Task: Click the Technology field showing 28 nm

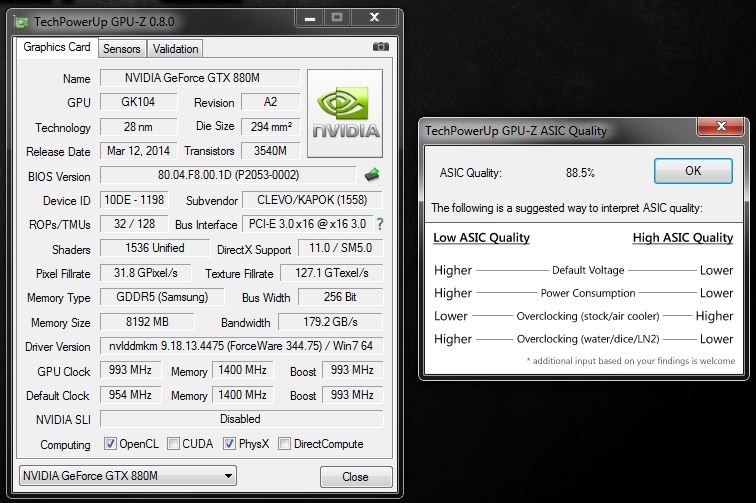Action: click(x=138, y=127)
